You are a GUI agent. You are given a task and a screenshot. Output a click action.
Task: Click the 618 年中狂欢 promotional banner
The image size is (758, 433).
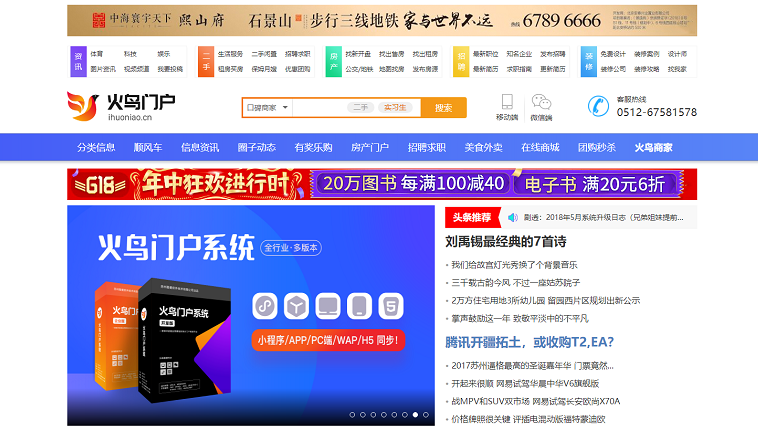(382, 184)
